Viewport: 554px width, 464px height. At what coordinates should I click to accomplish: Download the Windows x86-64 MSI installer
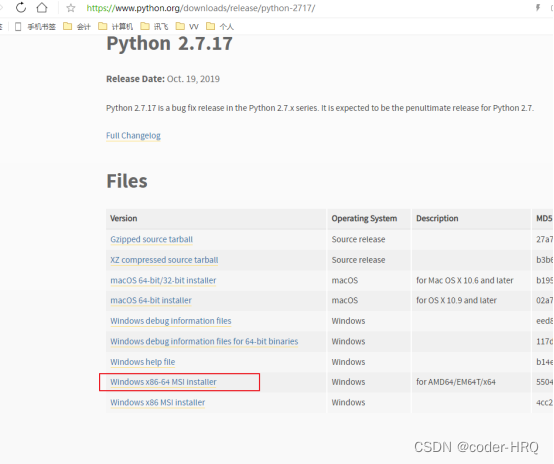163,382
